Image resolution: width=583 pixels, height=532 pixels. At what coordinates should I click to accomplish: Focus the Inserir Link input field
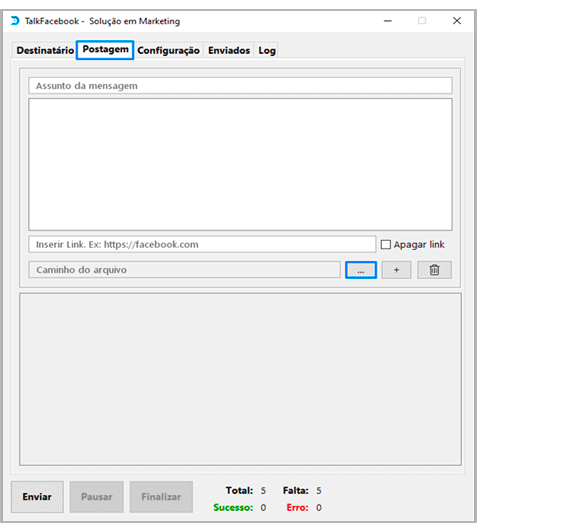click(x=202, y=245)
